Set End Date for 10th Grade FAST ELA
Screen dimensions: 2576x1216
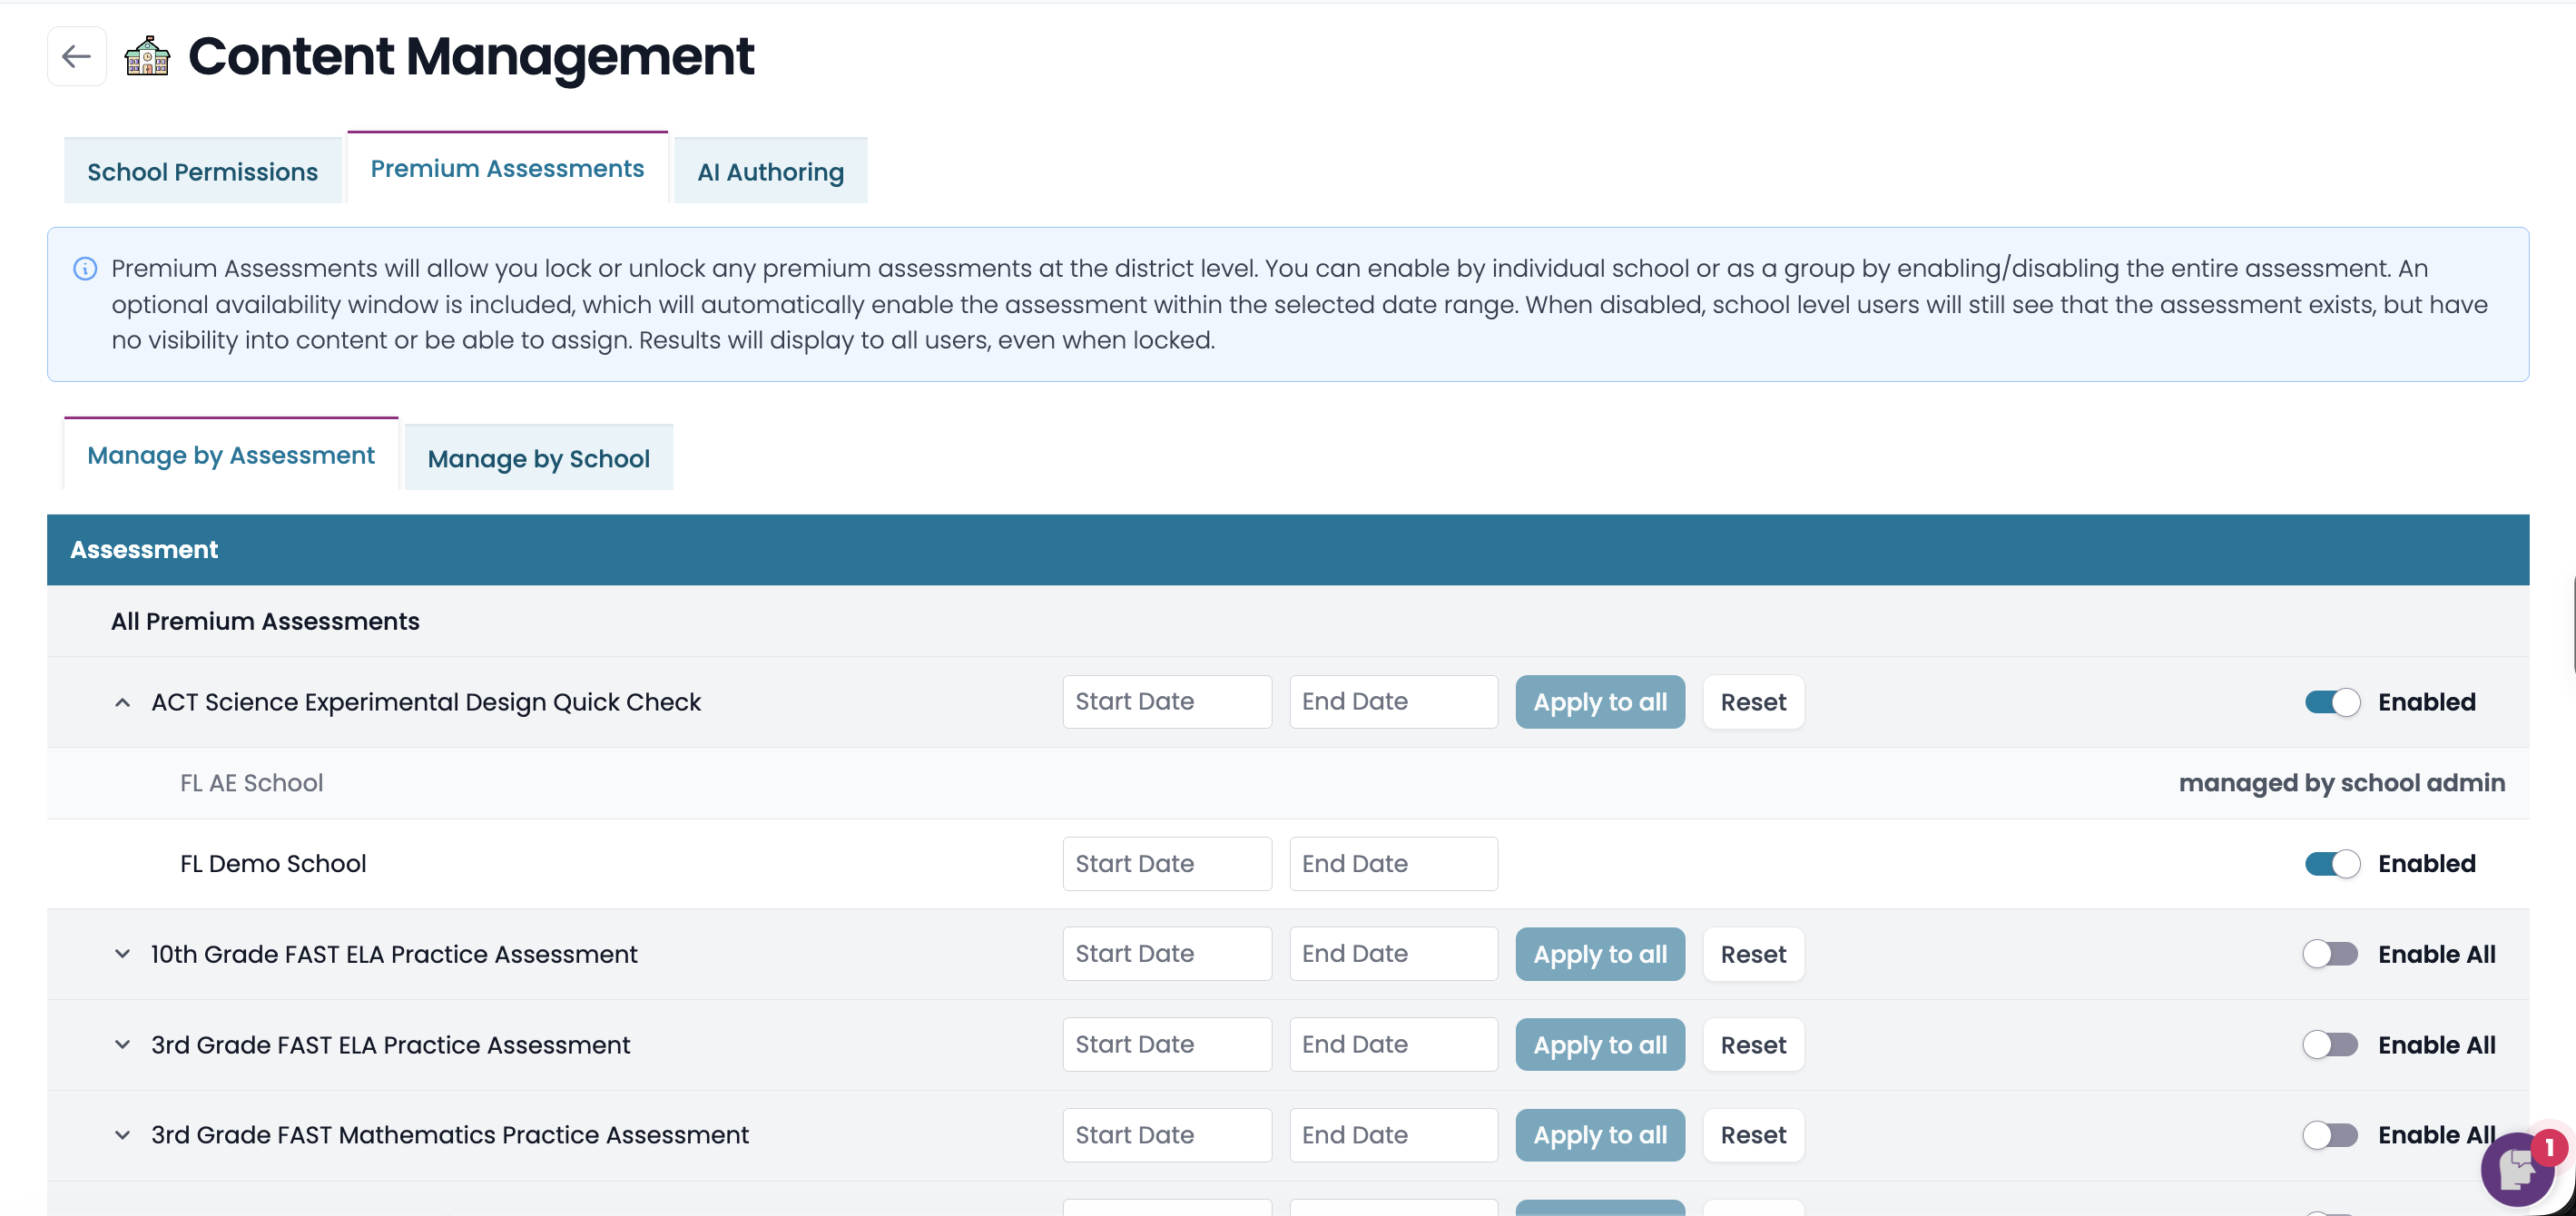tap(1393, 954)
